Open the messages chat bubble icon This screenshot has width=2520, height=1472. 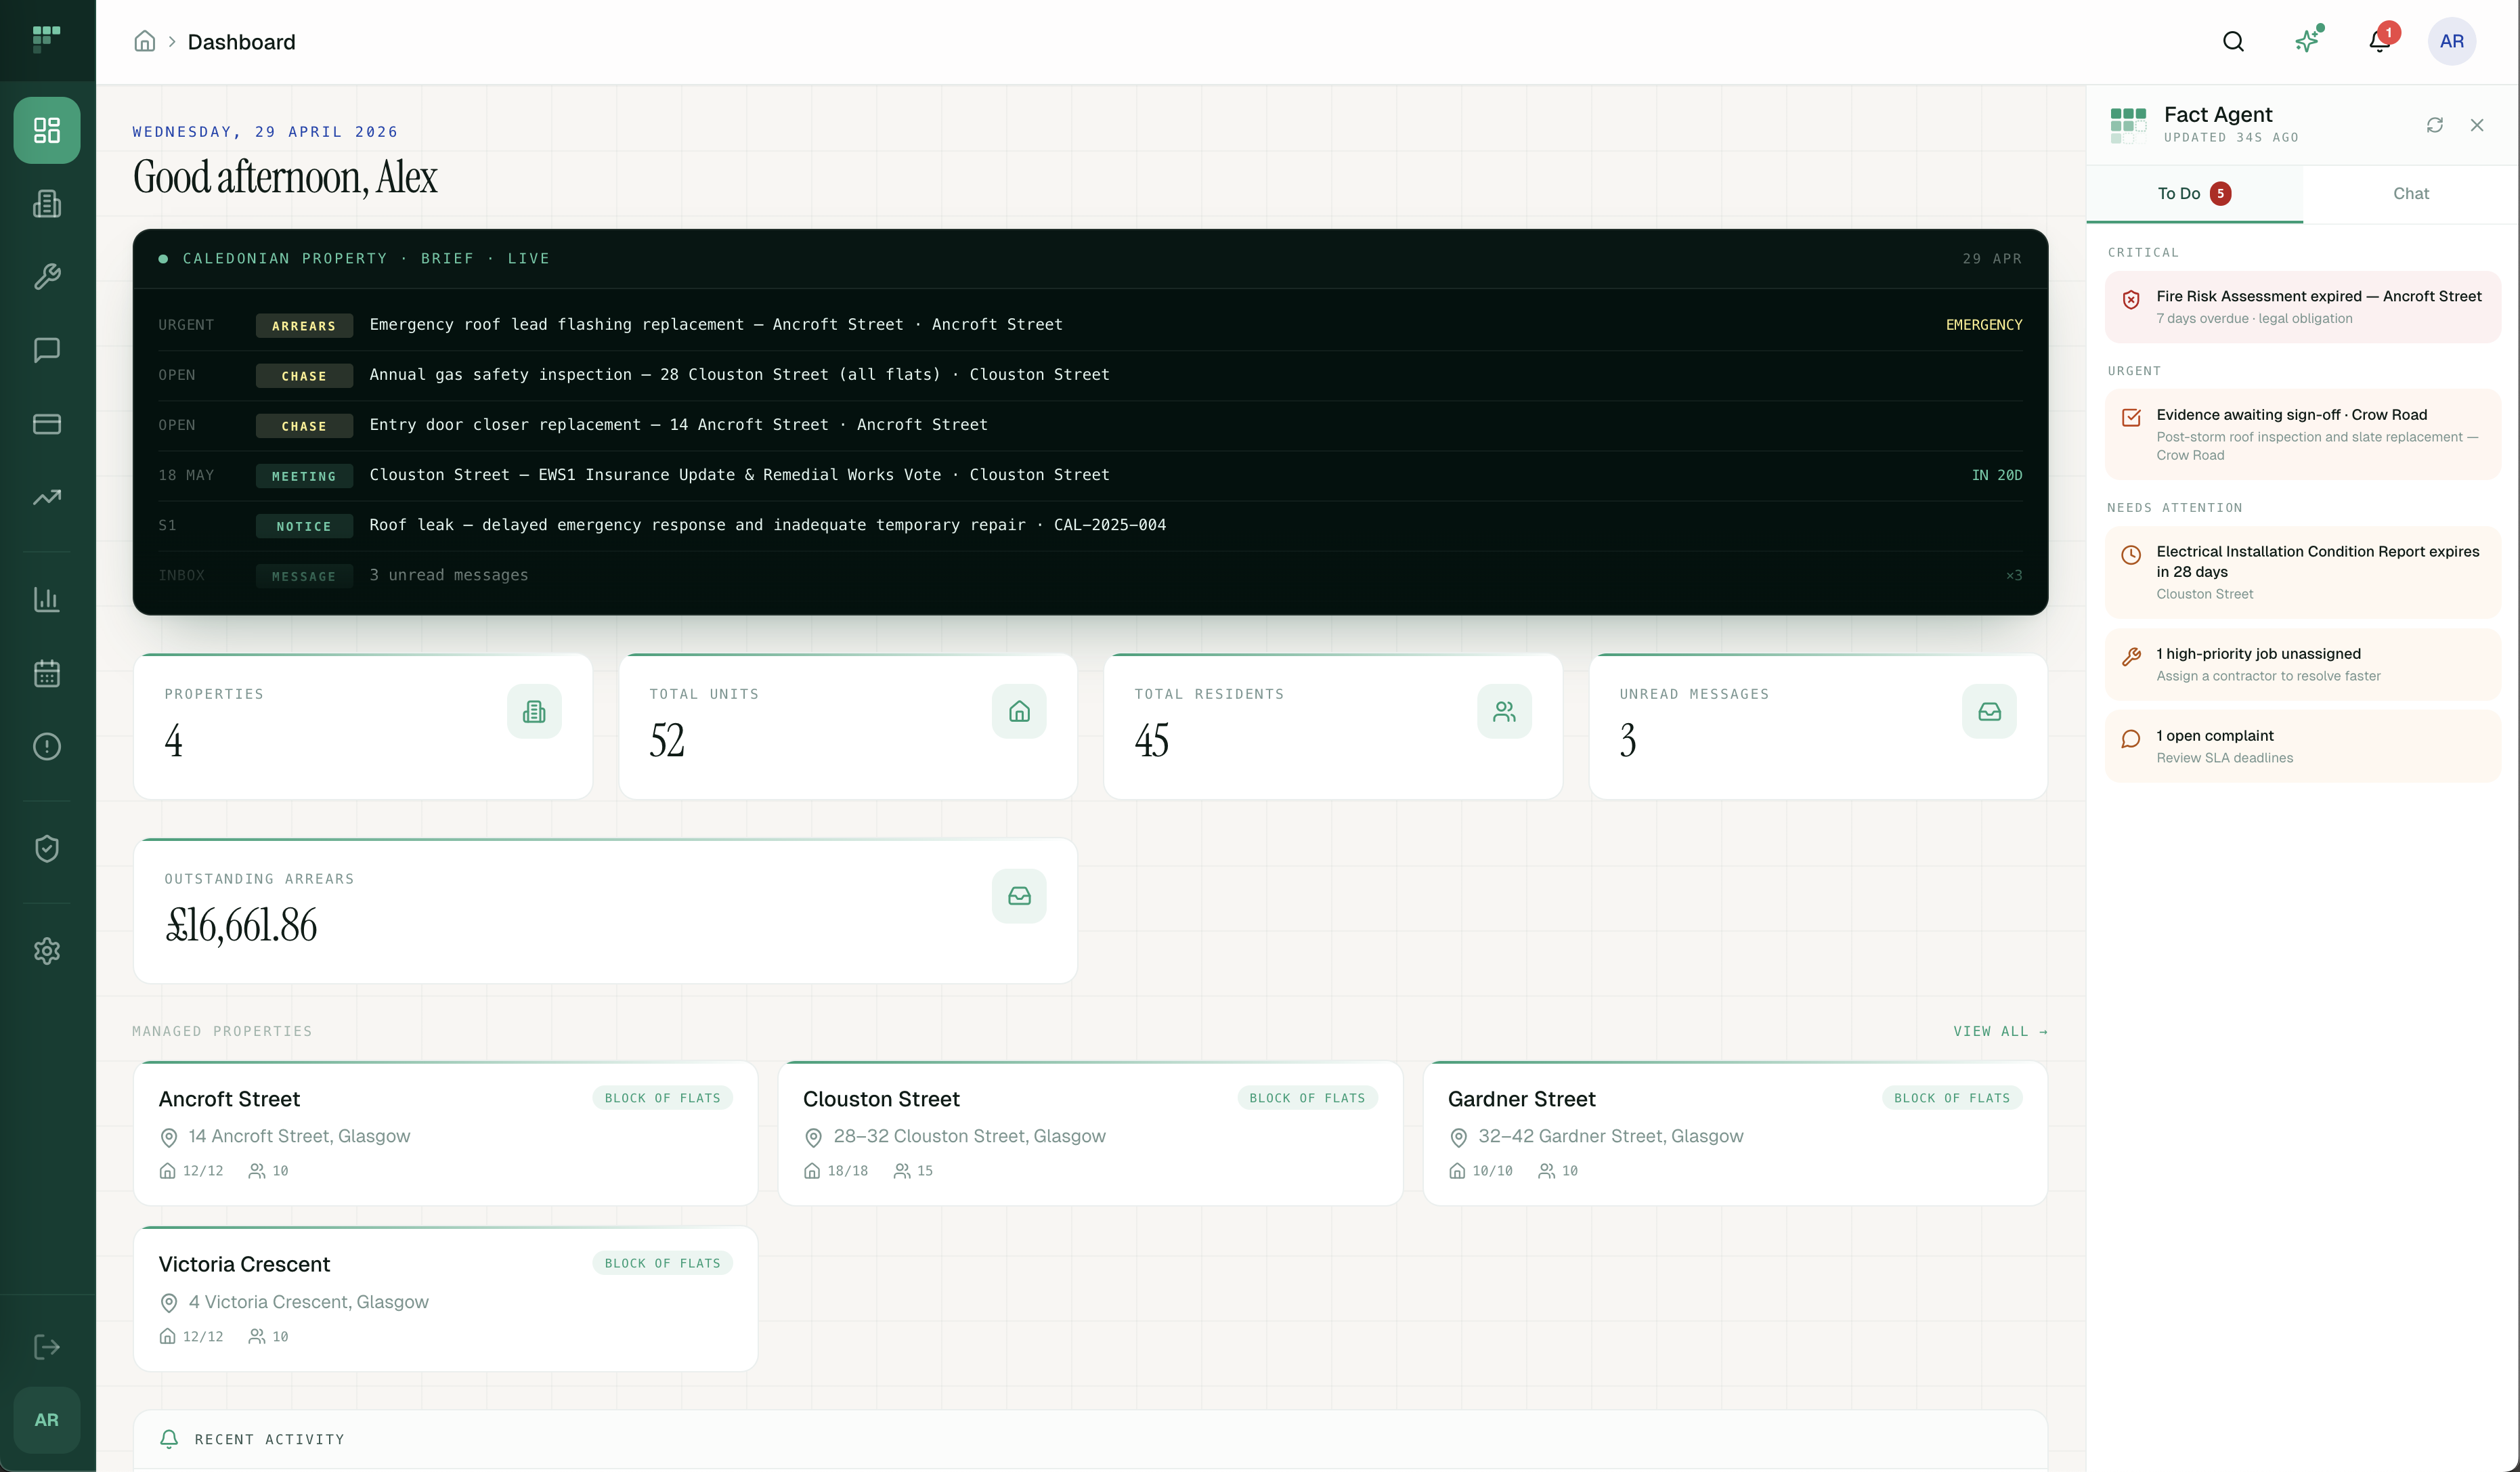tap(46, 350)
